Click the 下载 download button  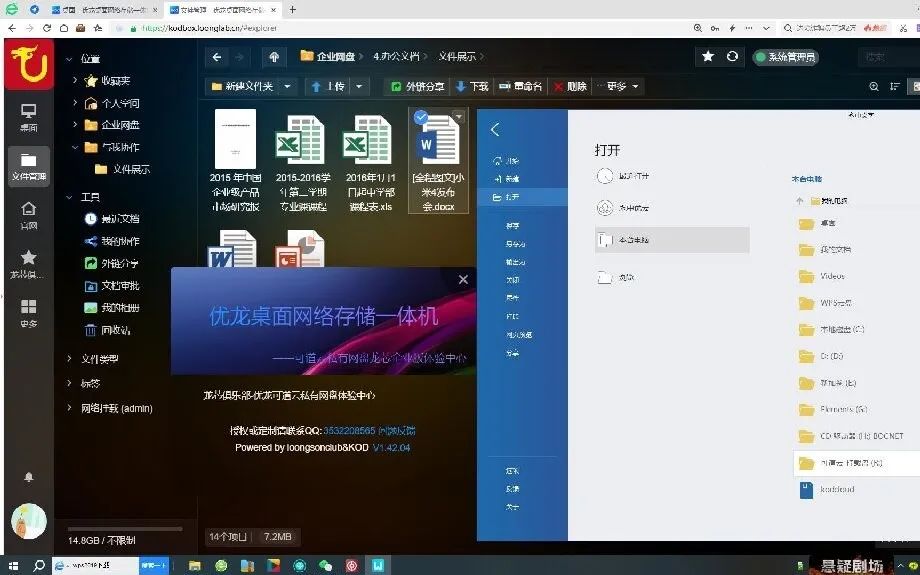[x=472, y=87]
